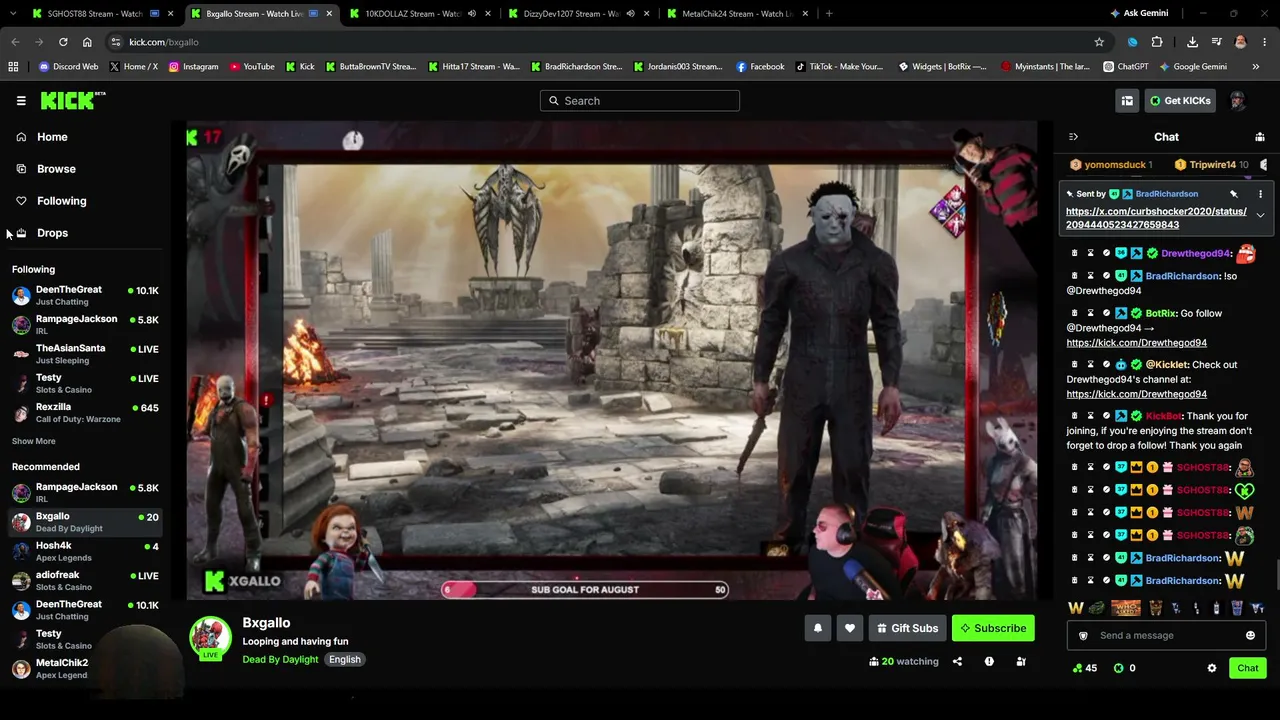This screenshot has height=720, width=1280.
Task: Go to browser home page
Action: pos(87,42)
